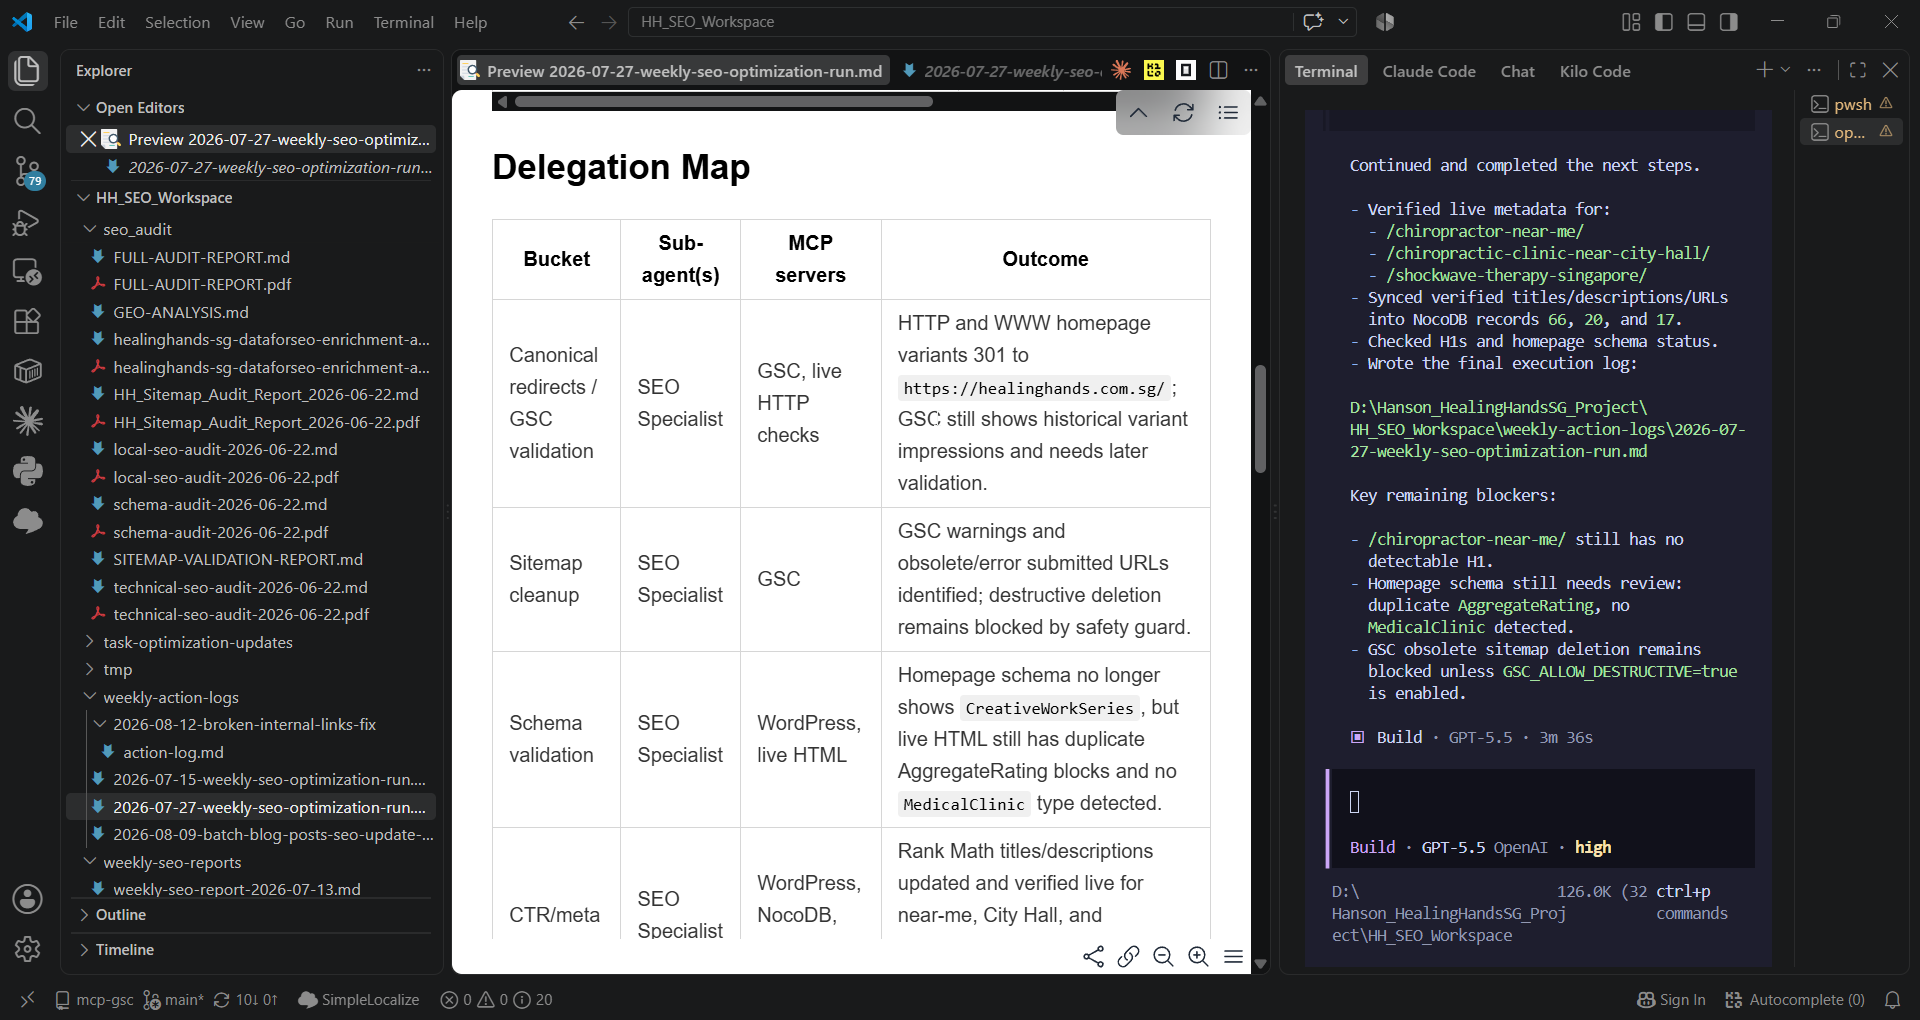This screenshot has width=1920, height=1020.
Task: Switch to the Chat panel tab
Action: pyautogui.click(x=1517, y=71)
